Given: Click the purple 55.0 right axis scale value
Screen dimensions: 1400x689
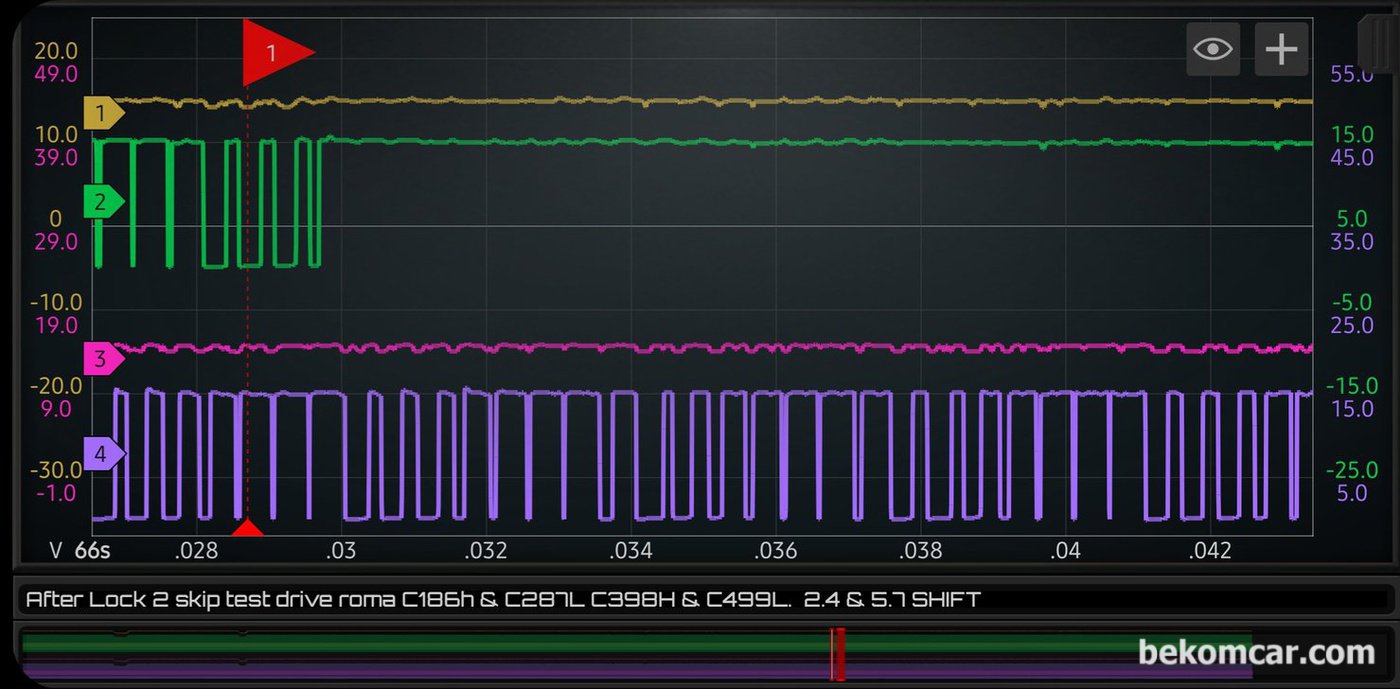Looking at the screenshot, I should pyautogui.click(x=1351, y=75).
